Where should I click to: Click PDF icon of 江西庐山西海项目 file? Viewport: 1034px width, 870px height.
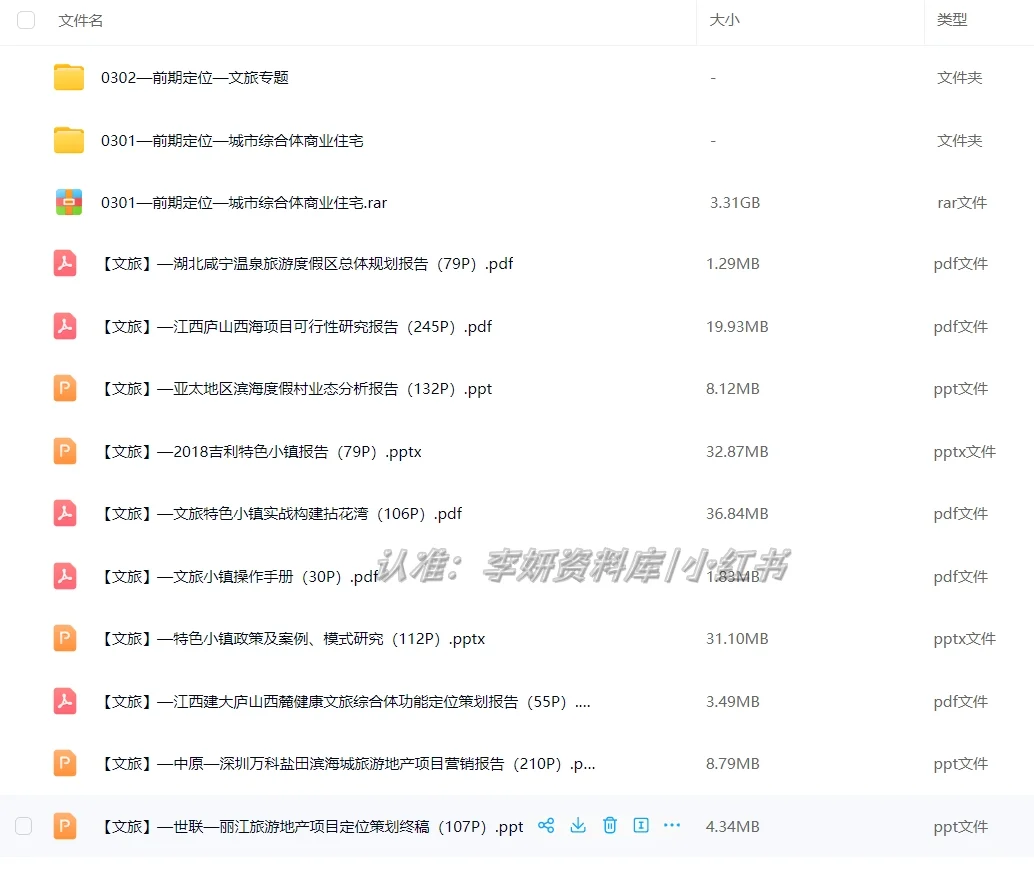click(65, 326)
